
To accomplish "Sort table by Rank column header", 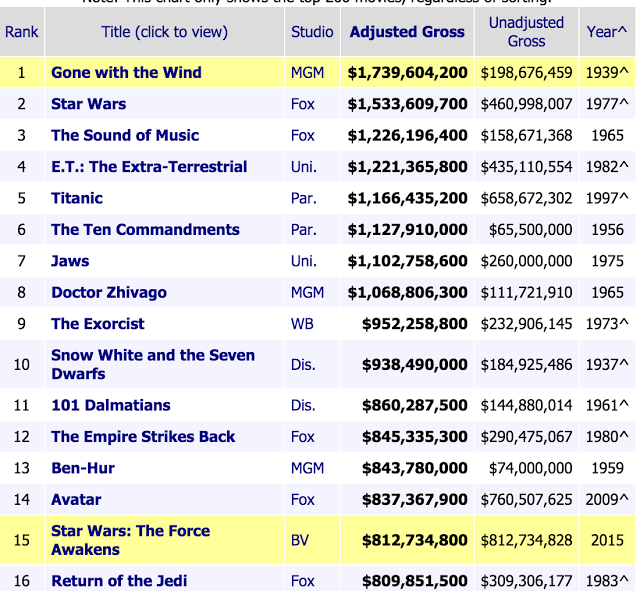I will click(21, 32).
